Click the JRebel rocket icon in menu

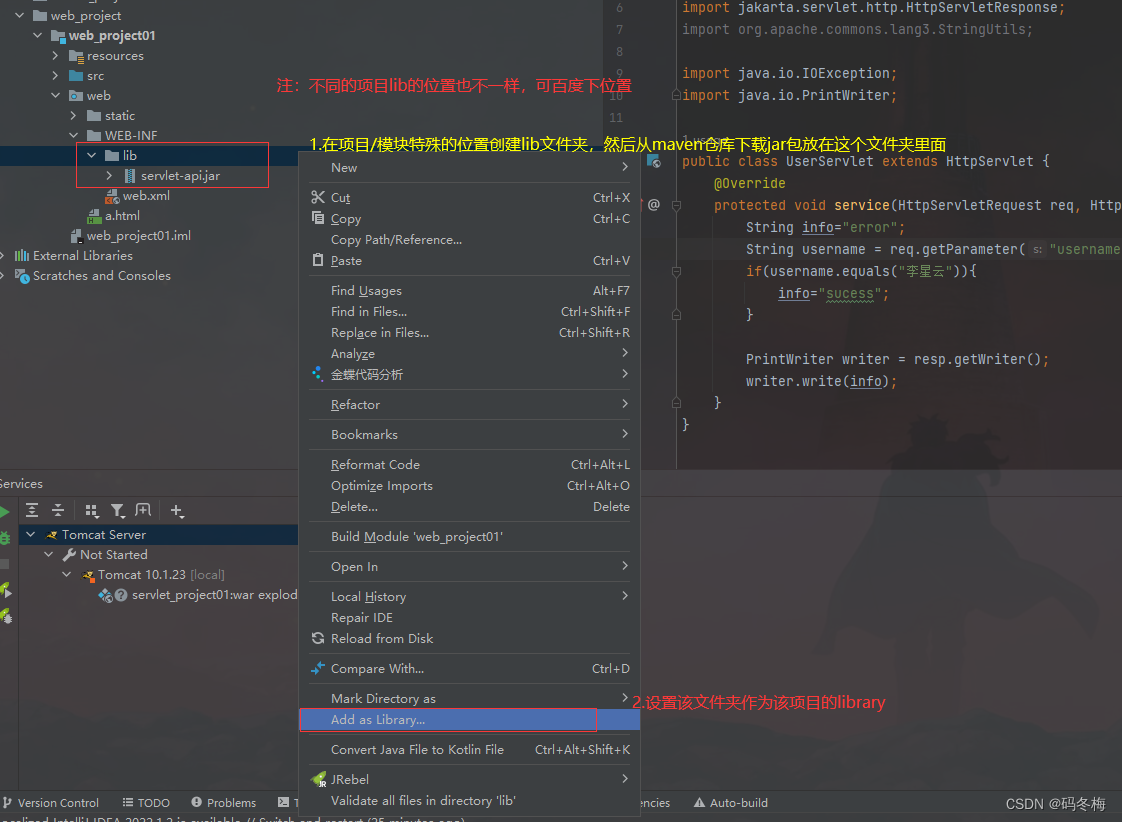(318, 779)
